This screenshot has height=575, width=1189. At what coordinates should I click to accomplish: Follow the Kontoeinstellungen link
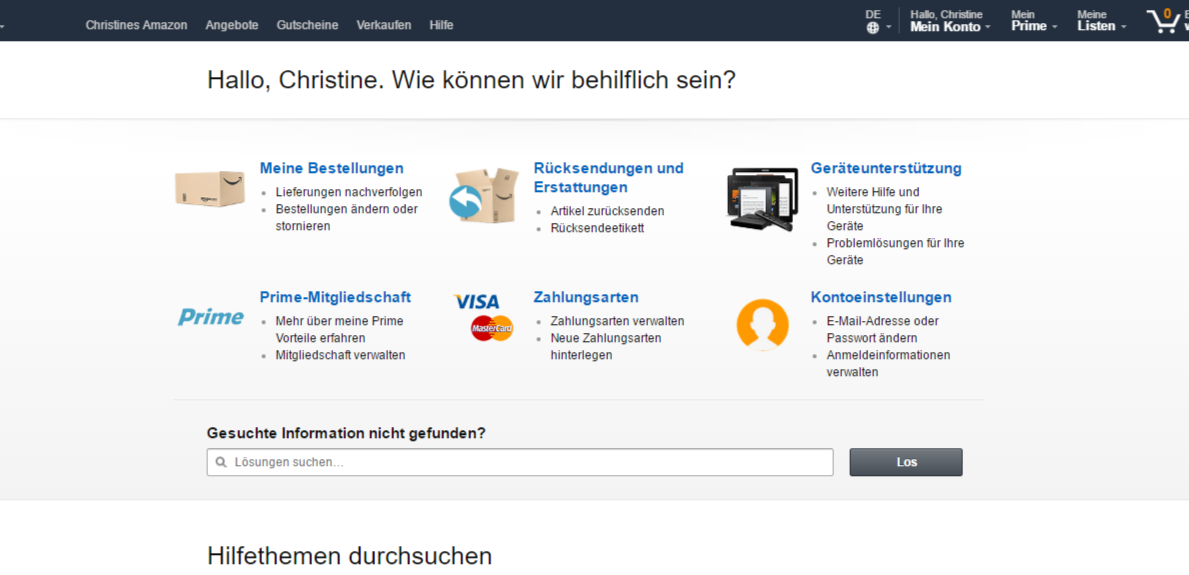880,297
